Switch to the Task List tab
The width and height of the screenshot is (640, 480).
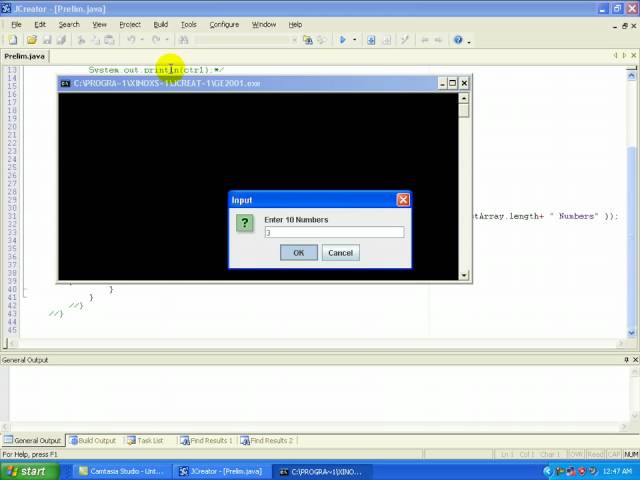pyautogui.click(x=145, y=440)
